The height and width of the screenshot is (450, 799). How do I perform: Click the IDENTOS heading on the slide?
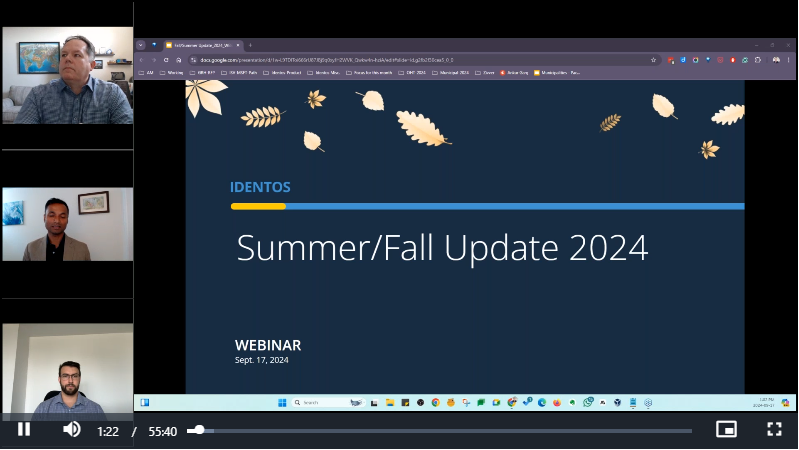pyautogui.click(x=260, y=187)
